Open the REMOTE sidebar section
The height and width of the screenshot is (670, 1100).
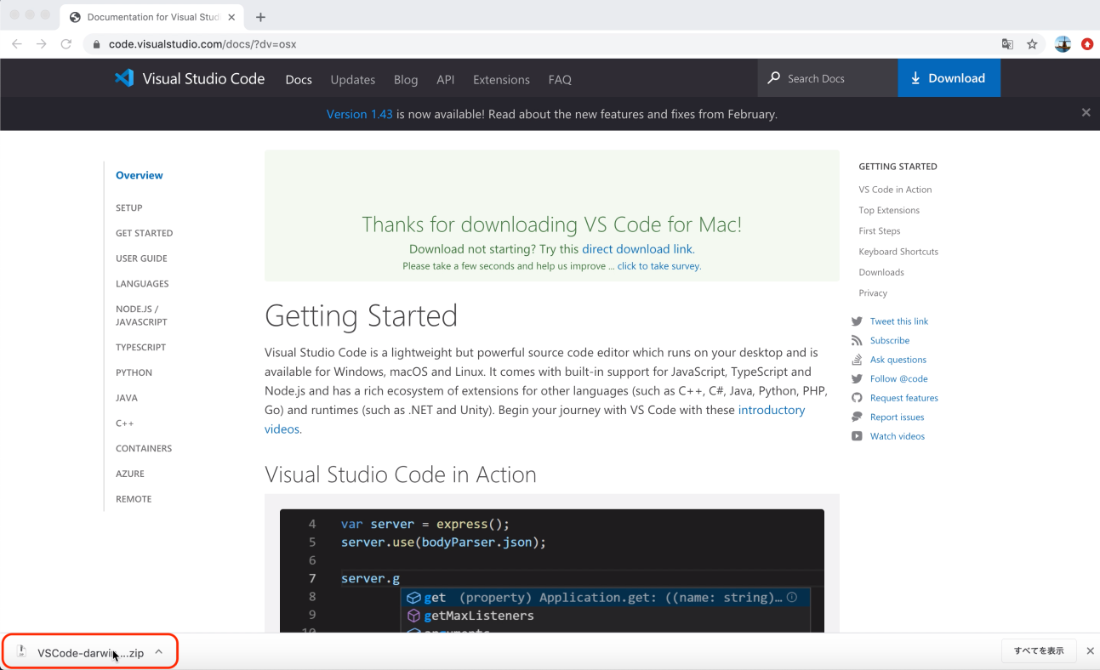click(x=133, y=499)
